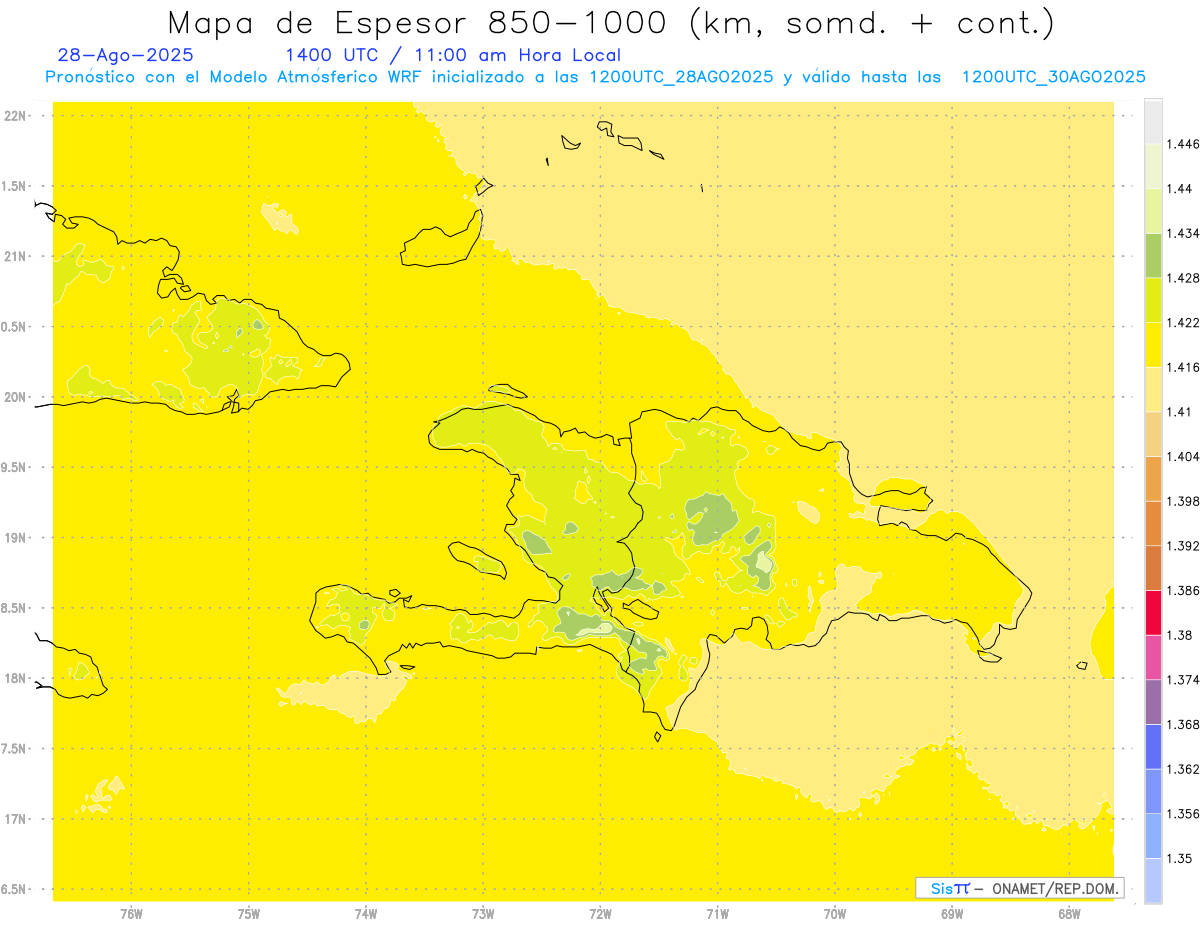Select the longitude label '72W'
Image resolution: width=1200 pixels, height=927 pixels.
pos(600,913)
